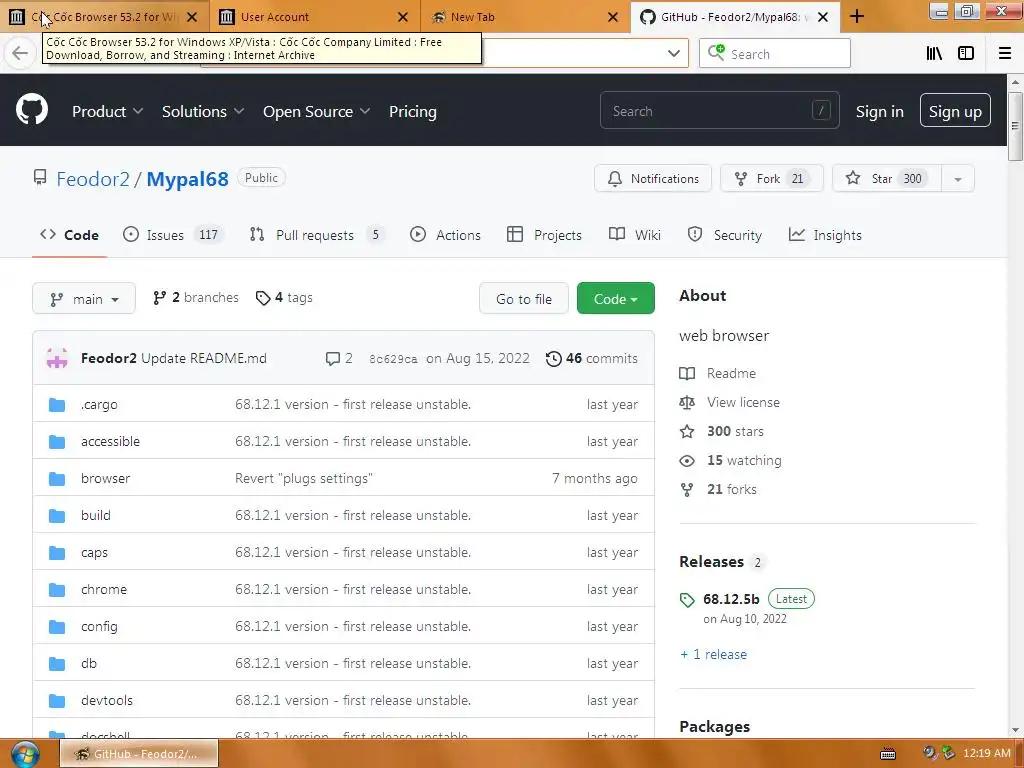Image resolution: width=1024 pixels, height=768 pixels.
Task: Switch to the New Tab browser tab
Action: pos(526,17)
